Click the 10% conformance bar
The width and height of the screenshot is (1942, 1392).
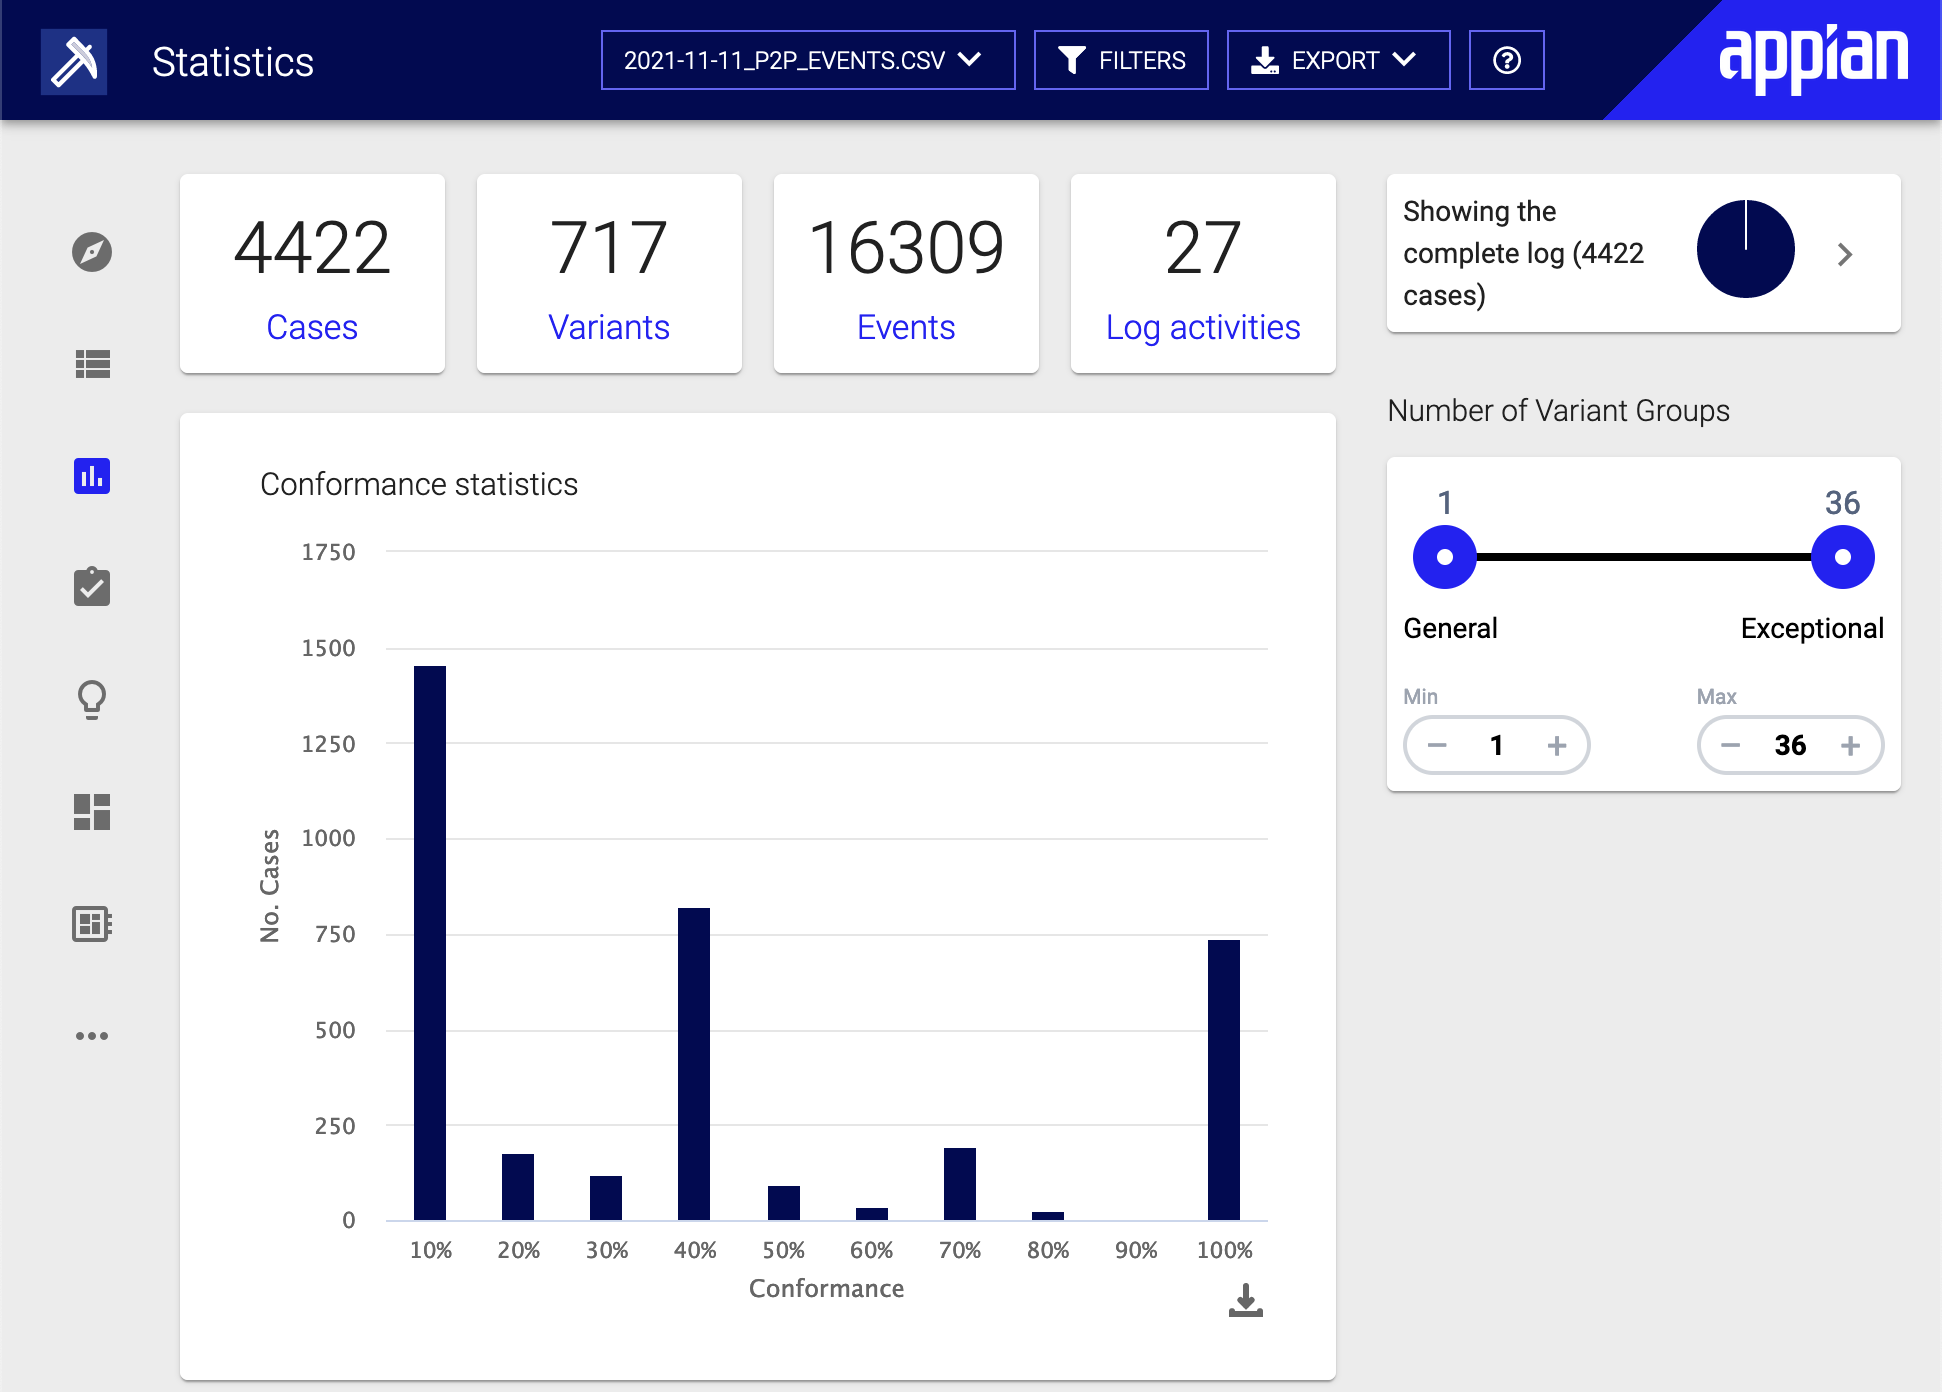[430, 943]
